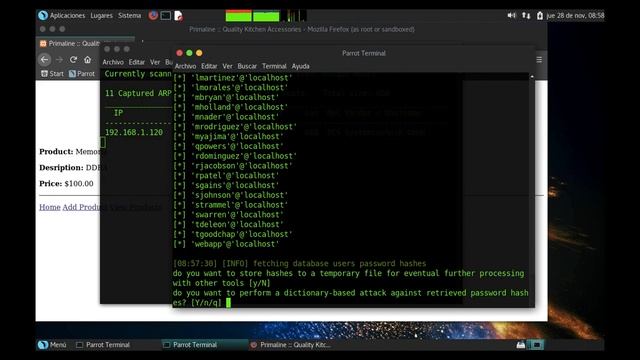Image resolution: width=640 pixels, height=360 pixels.
Task: Reload the Firefox page
Action: click(73, 60)
